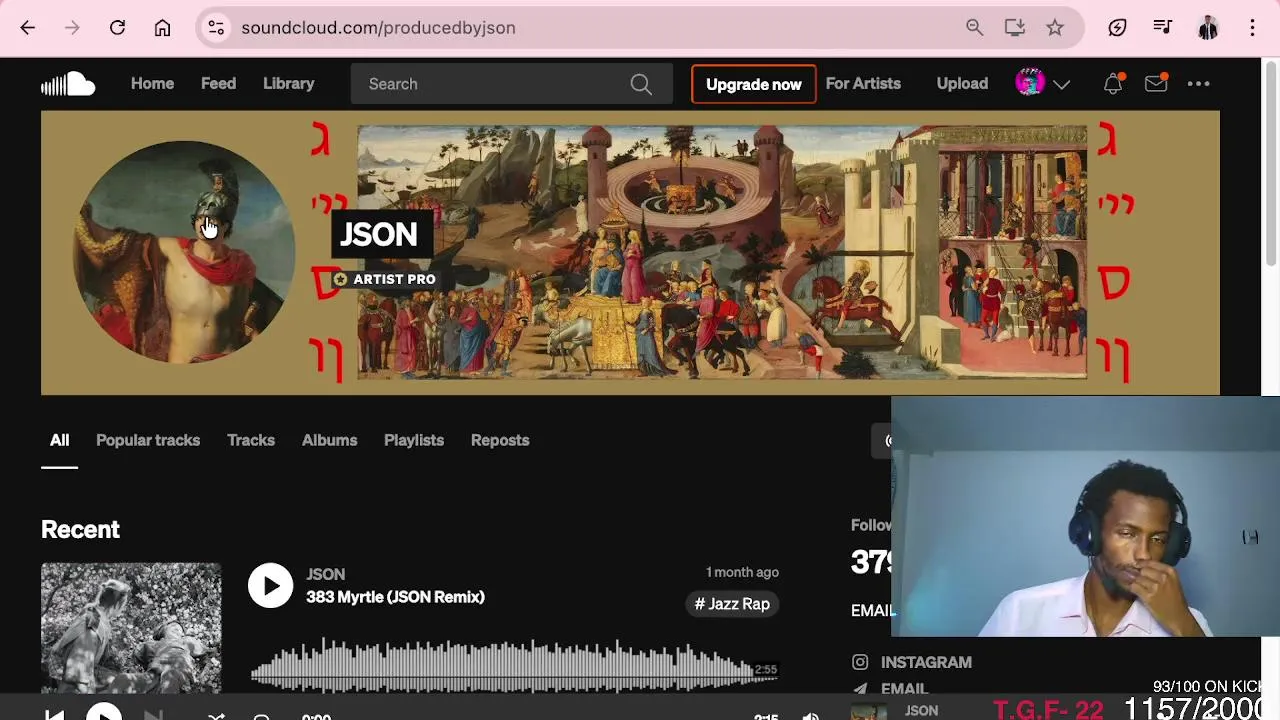Go to the Home tab
The image size is (1280, 720).
(x=152, y=84)
